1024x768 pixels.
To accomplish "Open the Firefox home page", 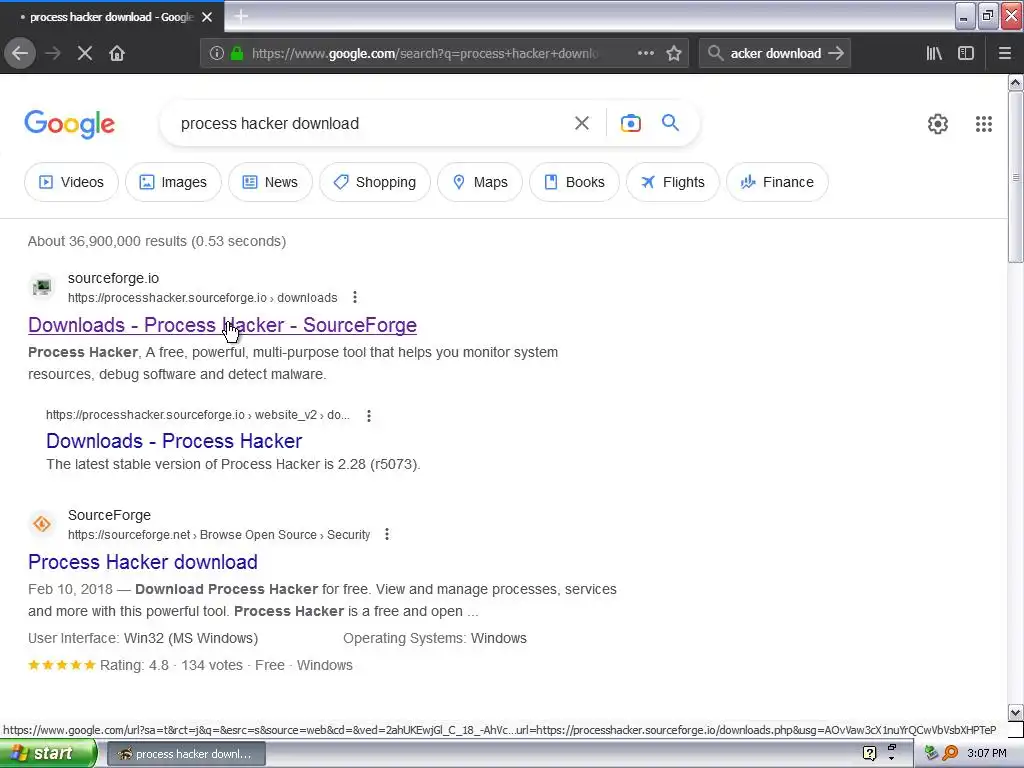I will pos(117,54).
